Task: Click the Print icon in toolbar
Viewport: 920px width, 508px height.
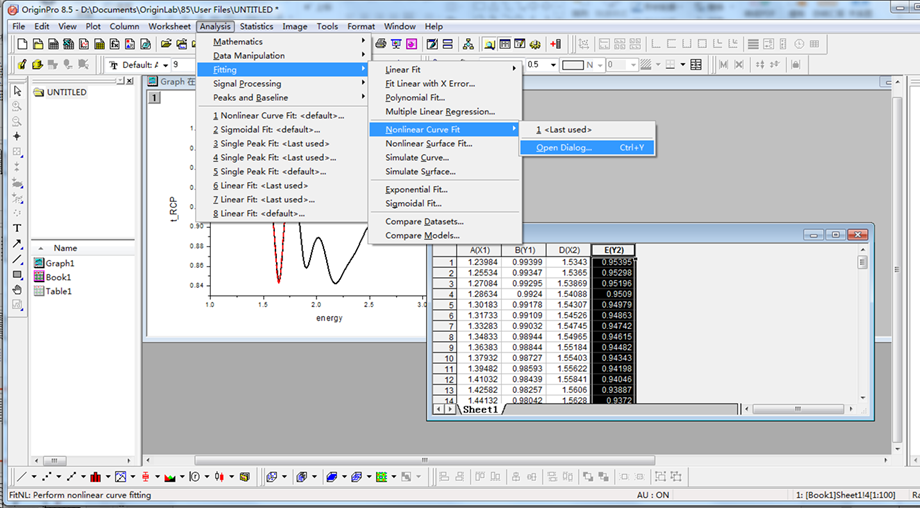Action: [380, 44]
